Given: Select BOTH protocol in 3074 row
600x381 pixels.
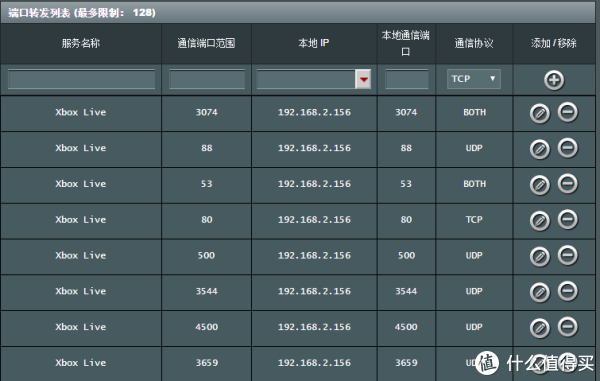Looking at the screenshot, I should (x=474, y=112).
